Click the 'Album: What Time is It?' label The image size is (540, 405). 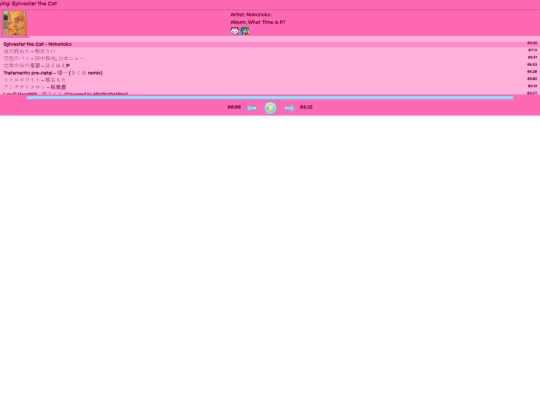click(x=258, y=22)
